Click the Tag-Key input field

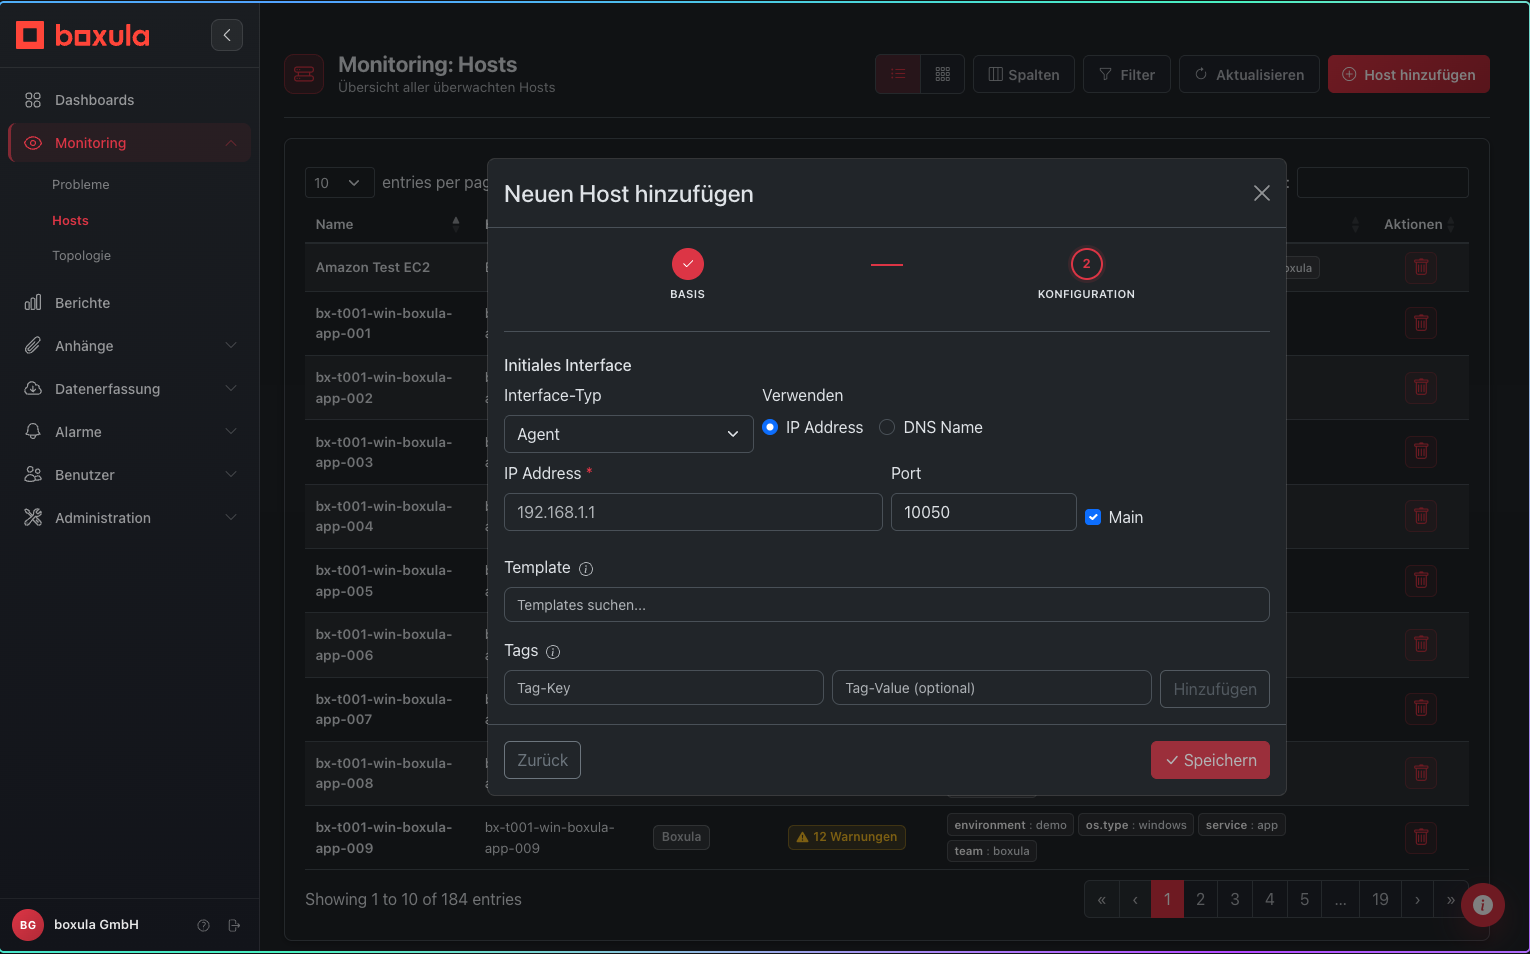pos(664,688)
